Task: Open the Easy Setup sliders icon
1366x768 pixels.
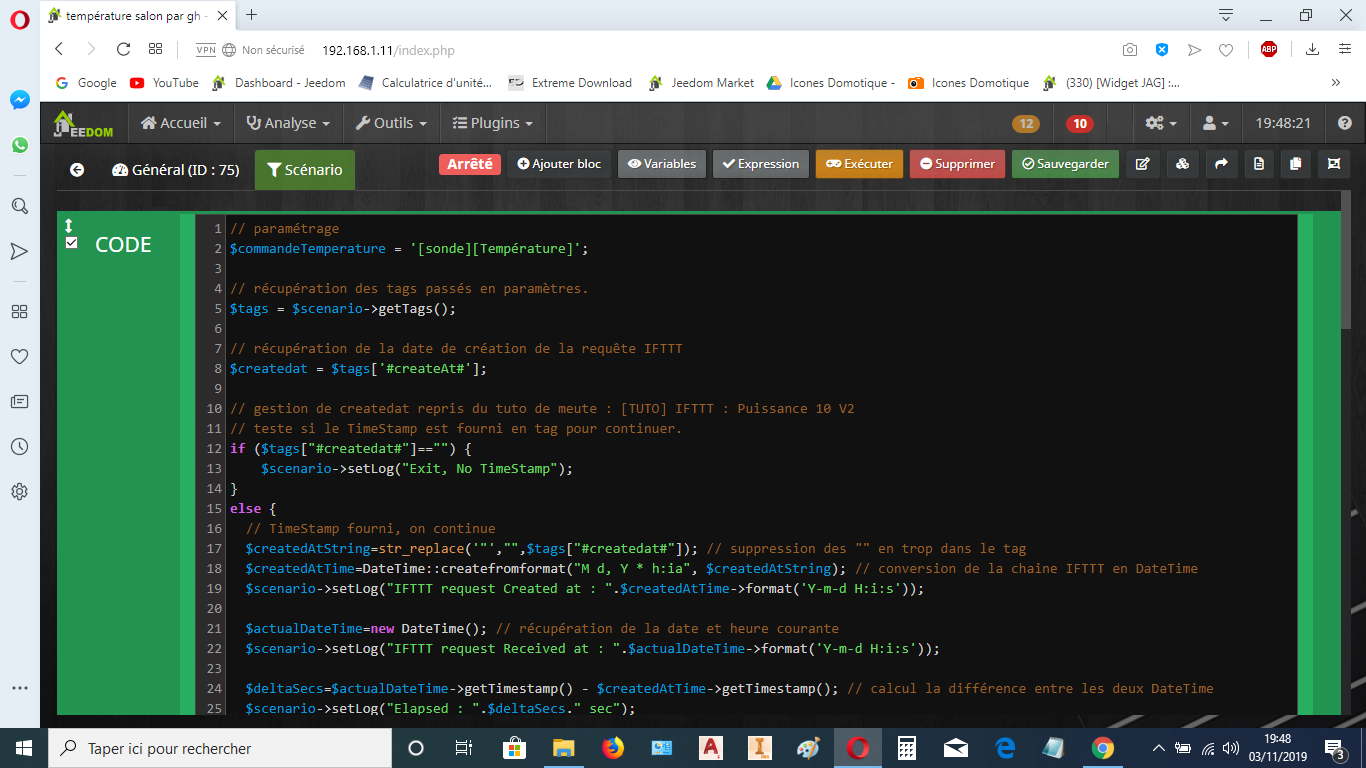Action: click(x=1346, y=49)
